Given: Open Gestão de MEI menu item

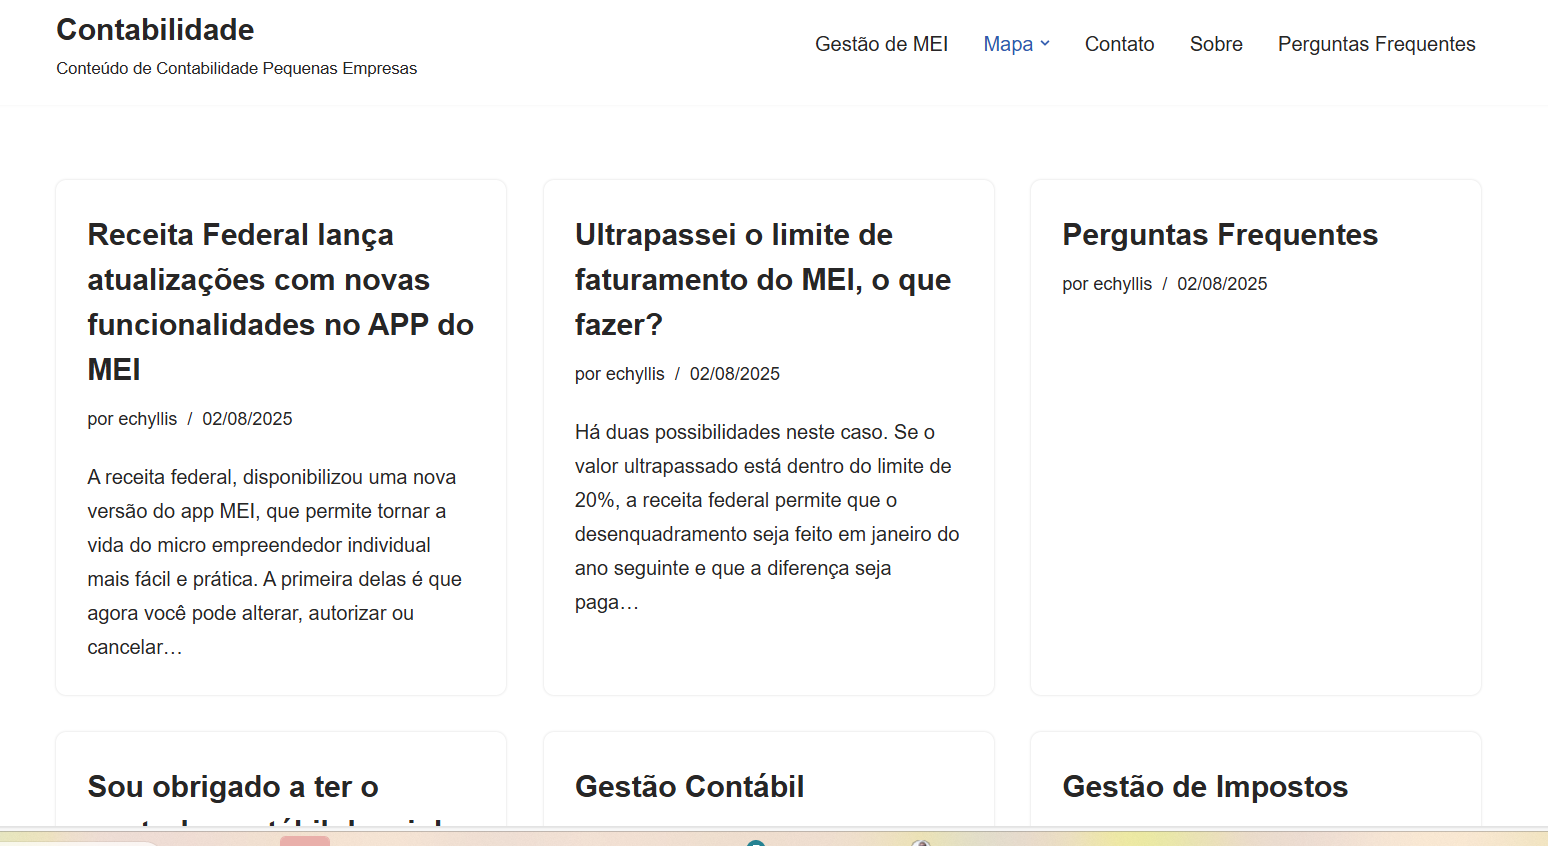Looking at the screenshot, I should [x=881, y=44].
